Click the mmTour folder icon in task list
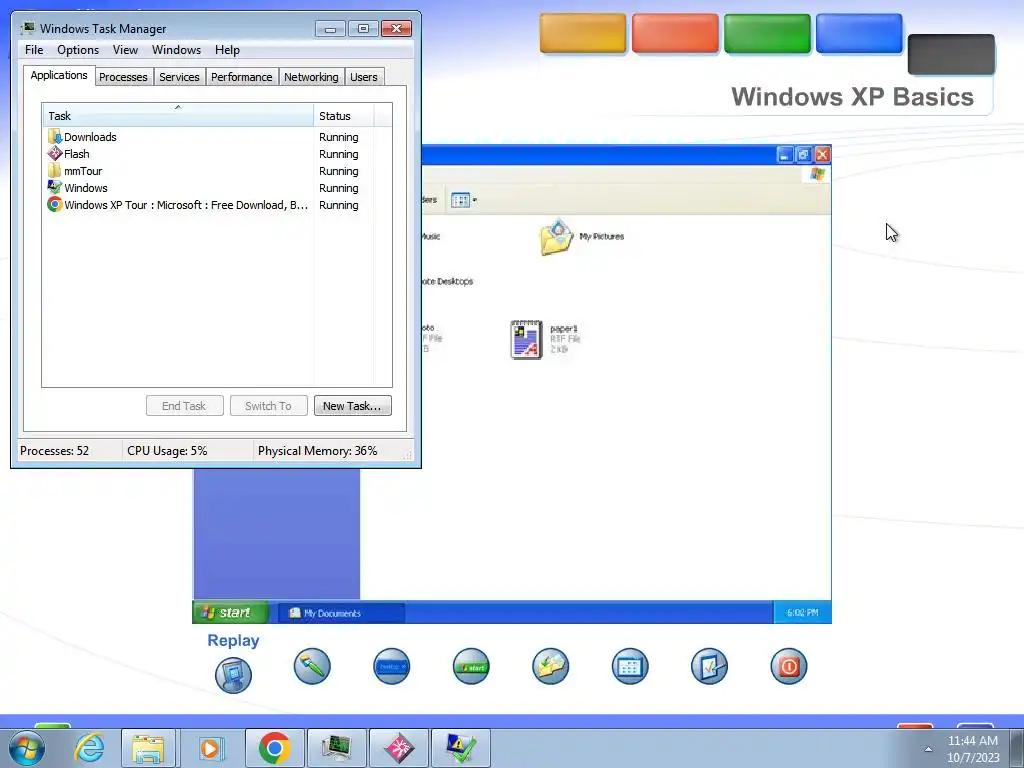Viewport: 1024px width, 768px height. pos(55,171)
